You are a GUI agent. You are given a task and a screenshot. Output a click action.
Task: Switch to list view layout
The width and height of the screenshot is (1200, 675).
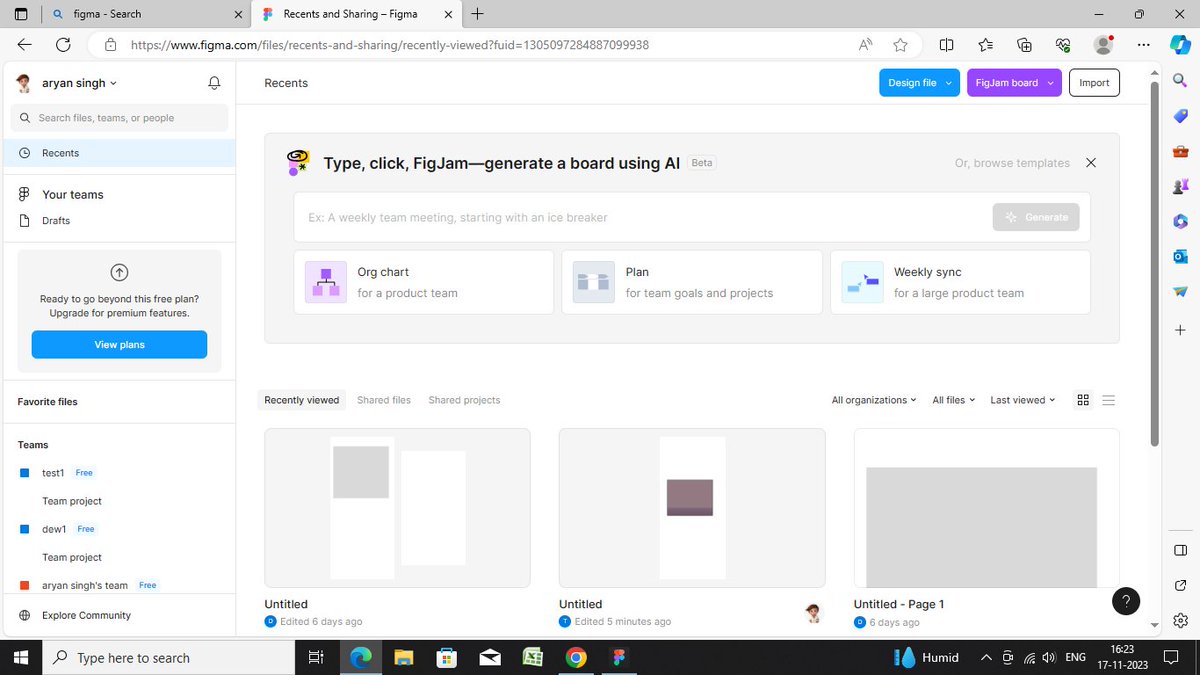[x=1108, y=400]
